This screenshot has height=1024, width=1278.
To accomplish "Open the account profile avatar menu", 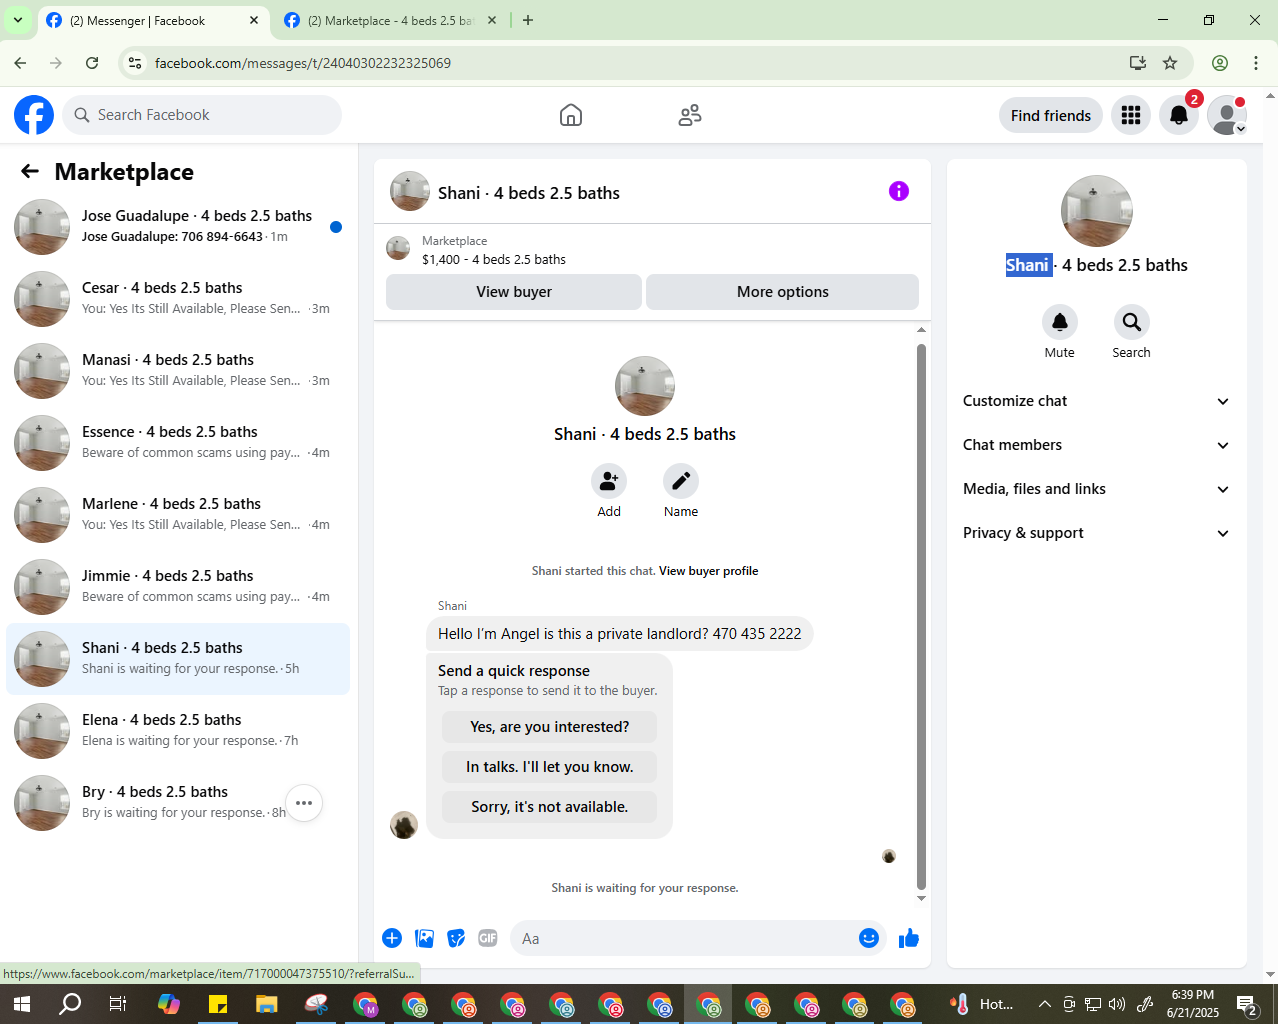I will [1227, 115].
